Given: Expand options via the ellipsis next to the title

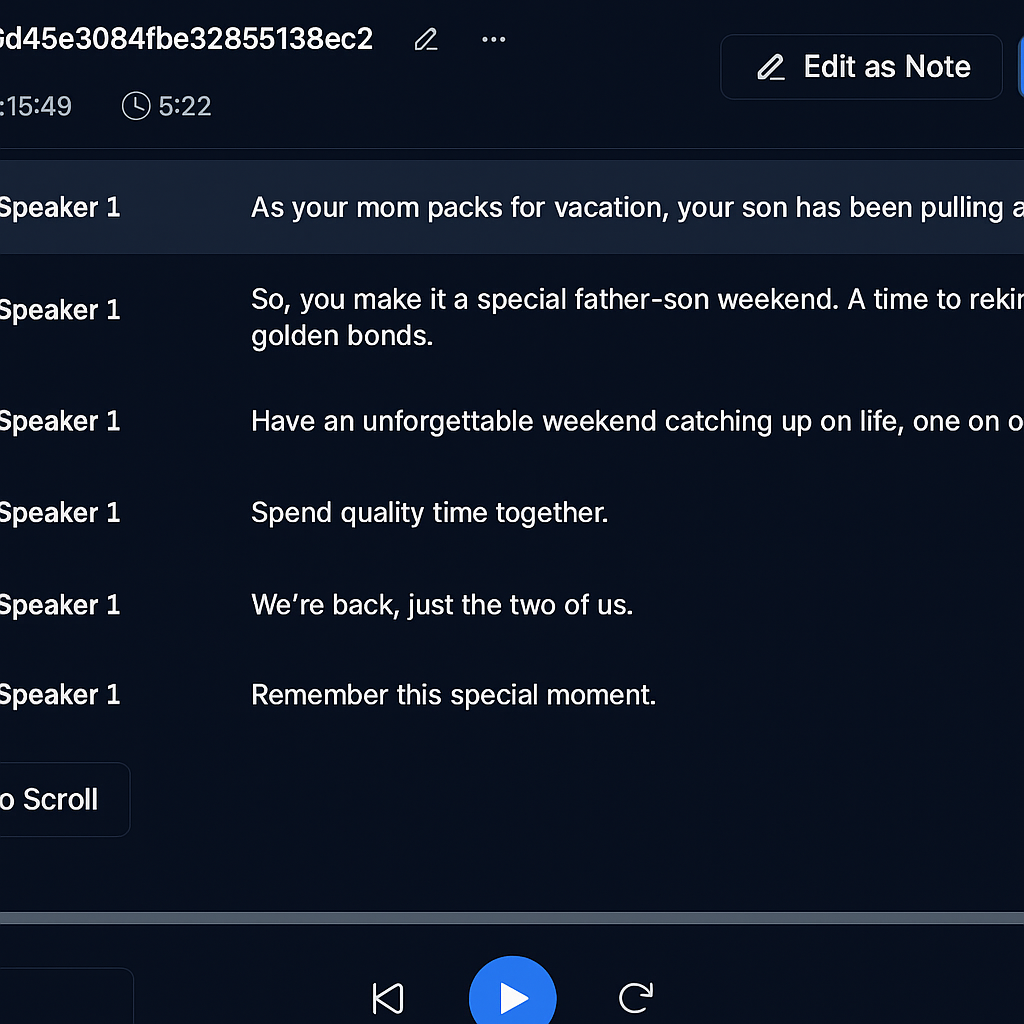Looking at the screenshot, I should [493, 39].
